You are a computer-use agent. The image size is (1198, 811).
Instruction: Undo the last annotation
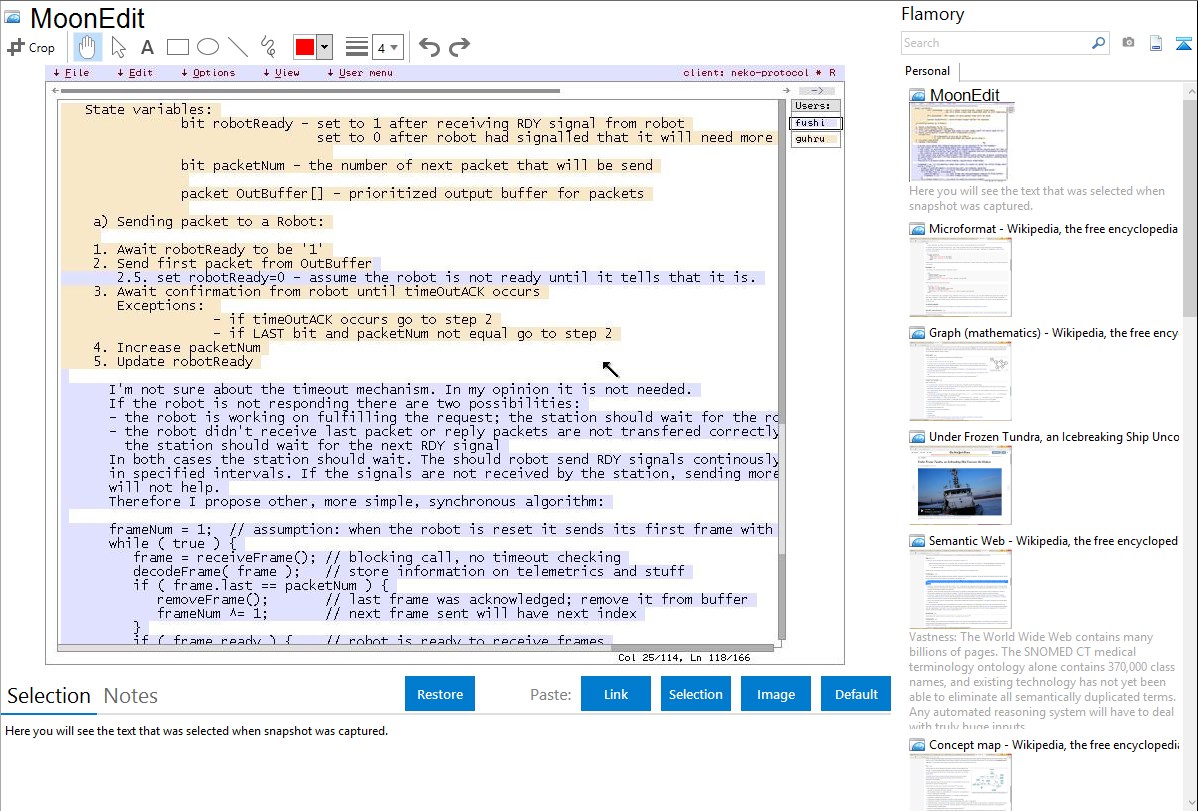[x=429, y=47]
